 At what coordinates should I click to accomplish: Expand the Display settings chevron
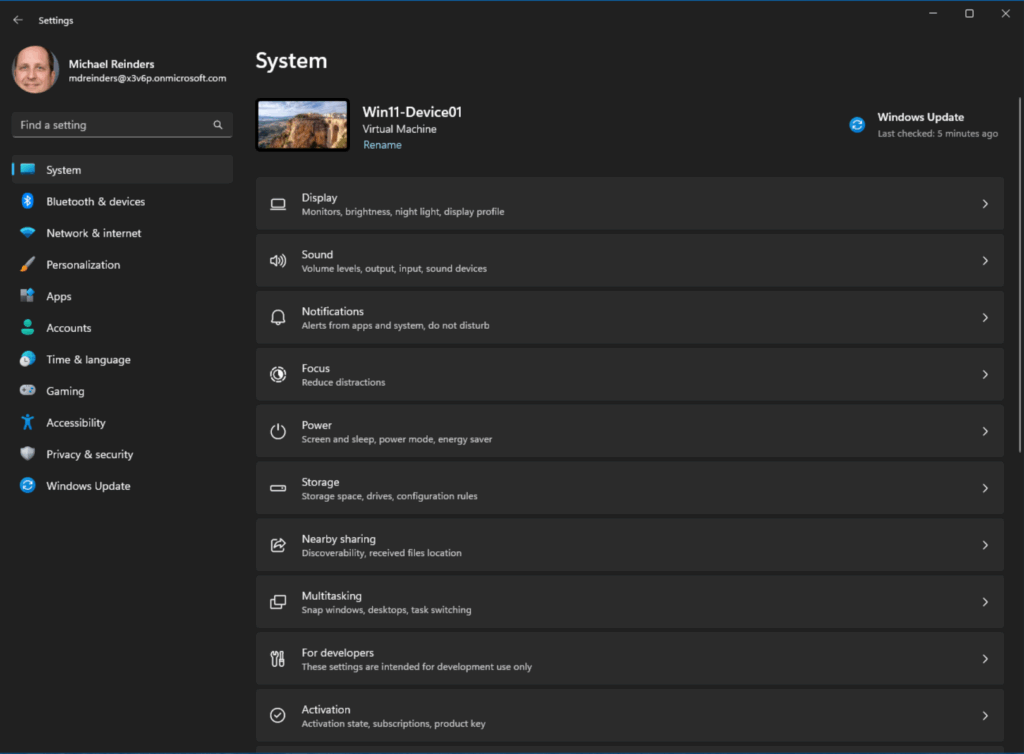pyautogui.click(x=985, y=204)
